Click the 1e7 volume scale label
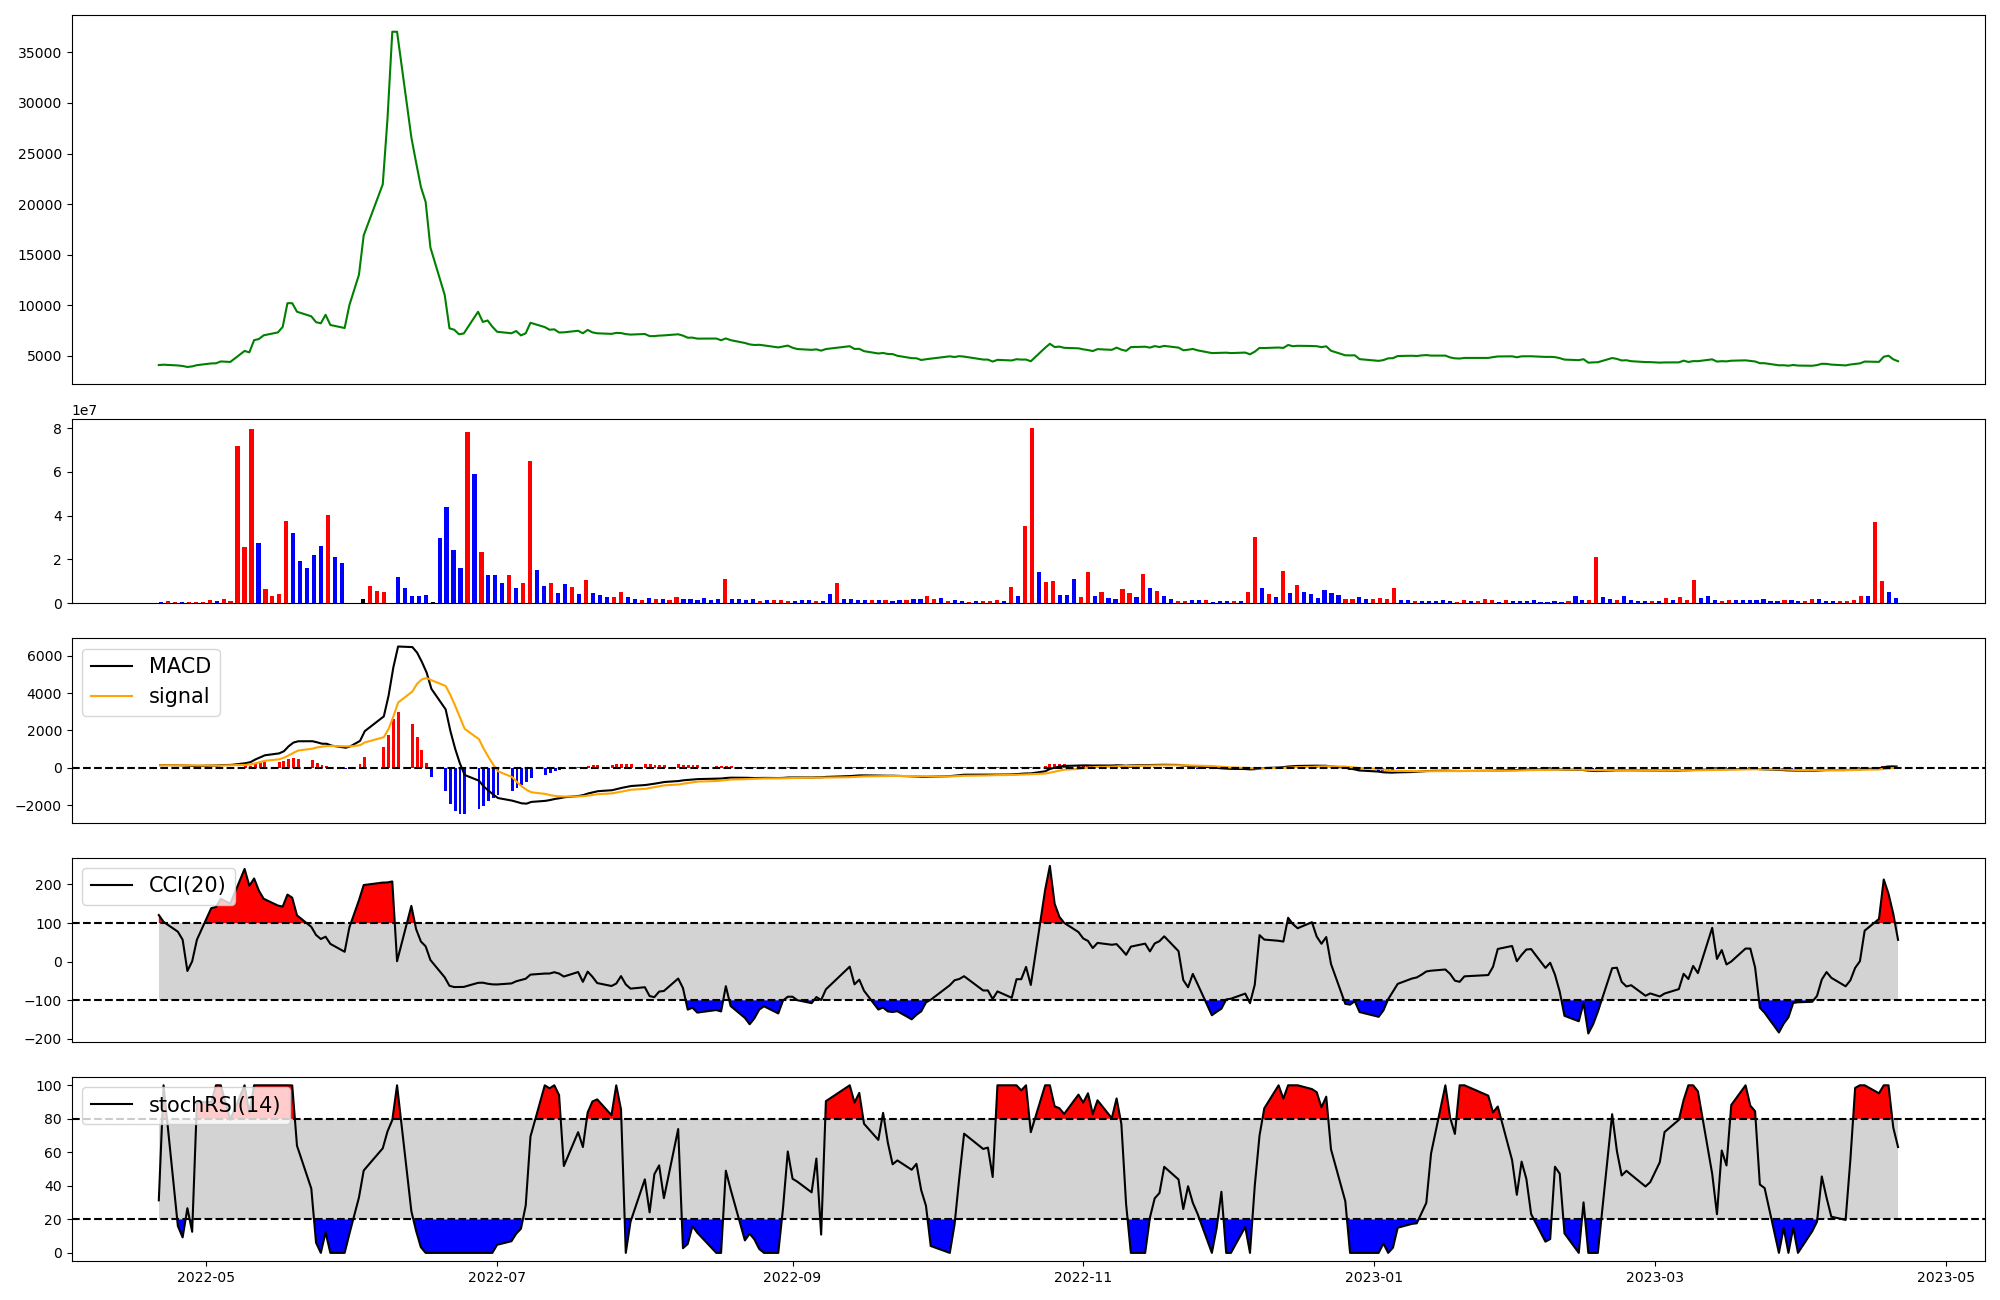Viewport: 2000px width, 1300px height. pos(84,410)
